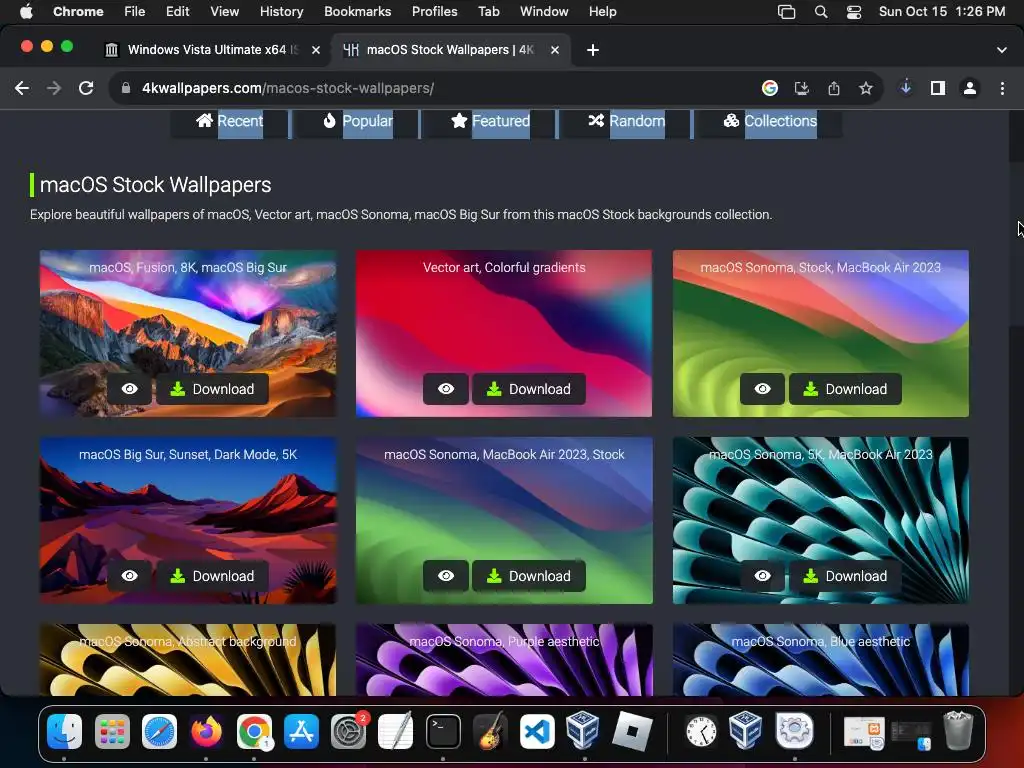Open the tab search chevron dropdown
1024x768 pixels.
pyautogui.click(x=1001, y=50)
